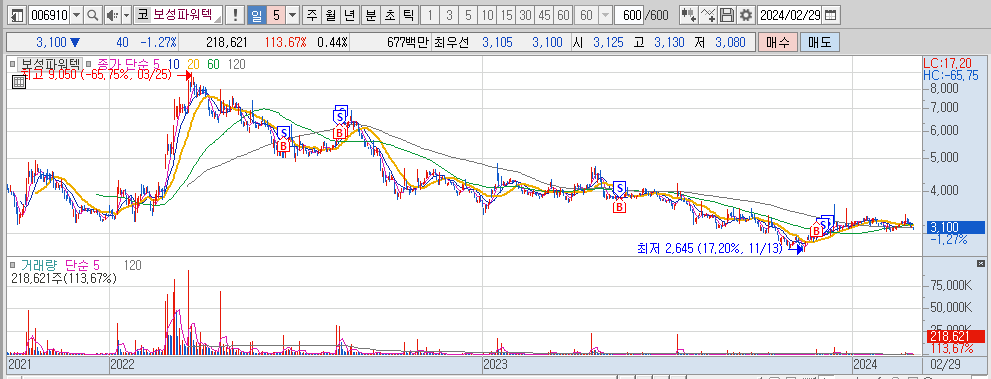Click the add line indicator icon
This screenshot has width=991, height=379.
pyautogui.click(x=708, y=15)
